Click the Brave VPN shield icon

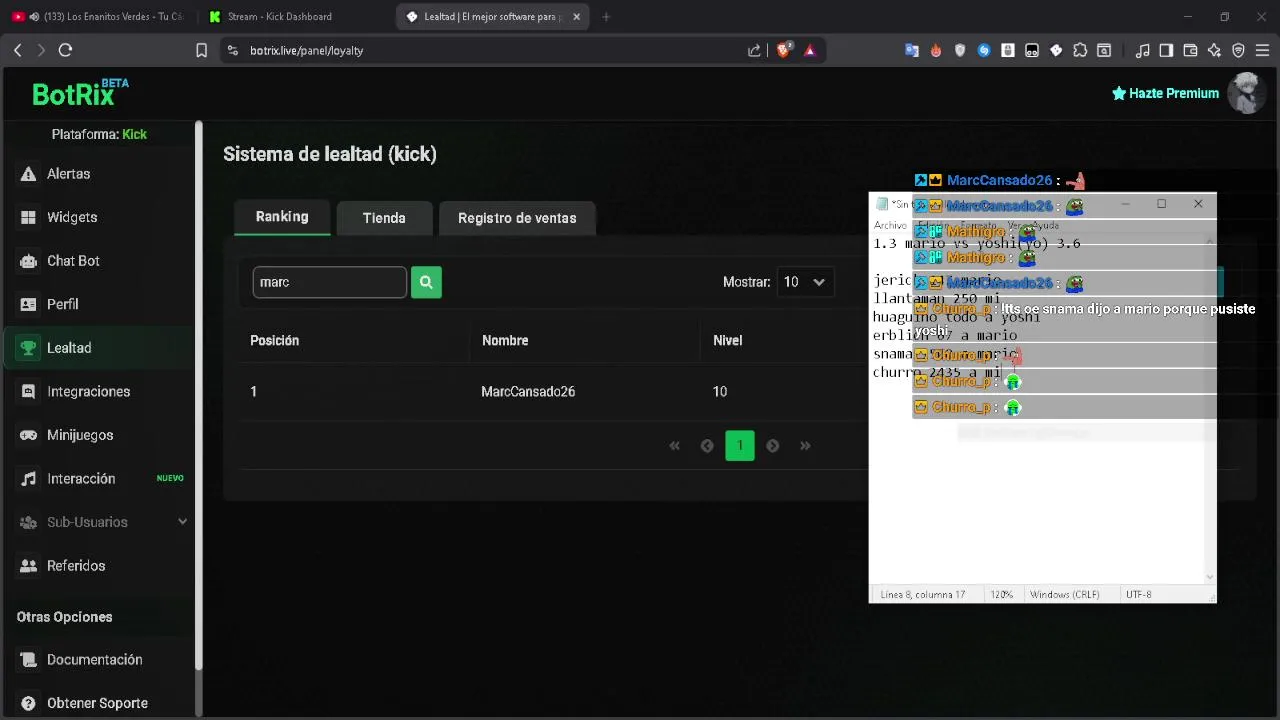(x=1238, y=50)
